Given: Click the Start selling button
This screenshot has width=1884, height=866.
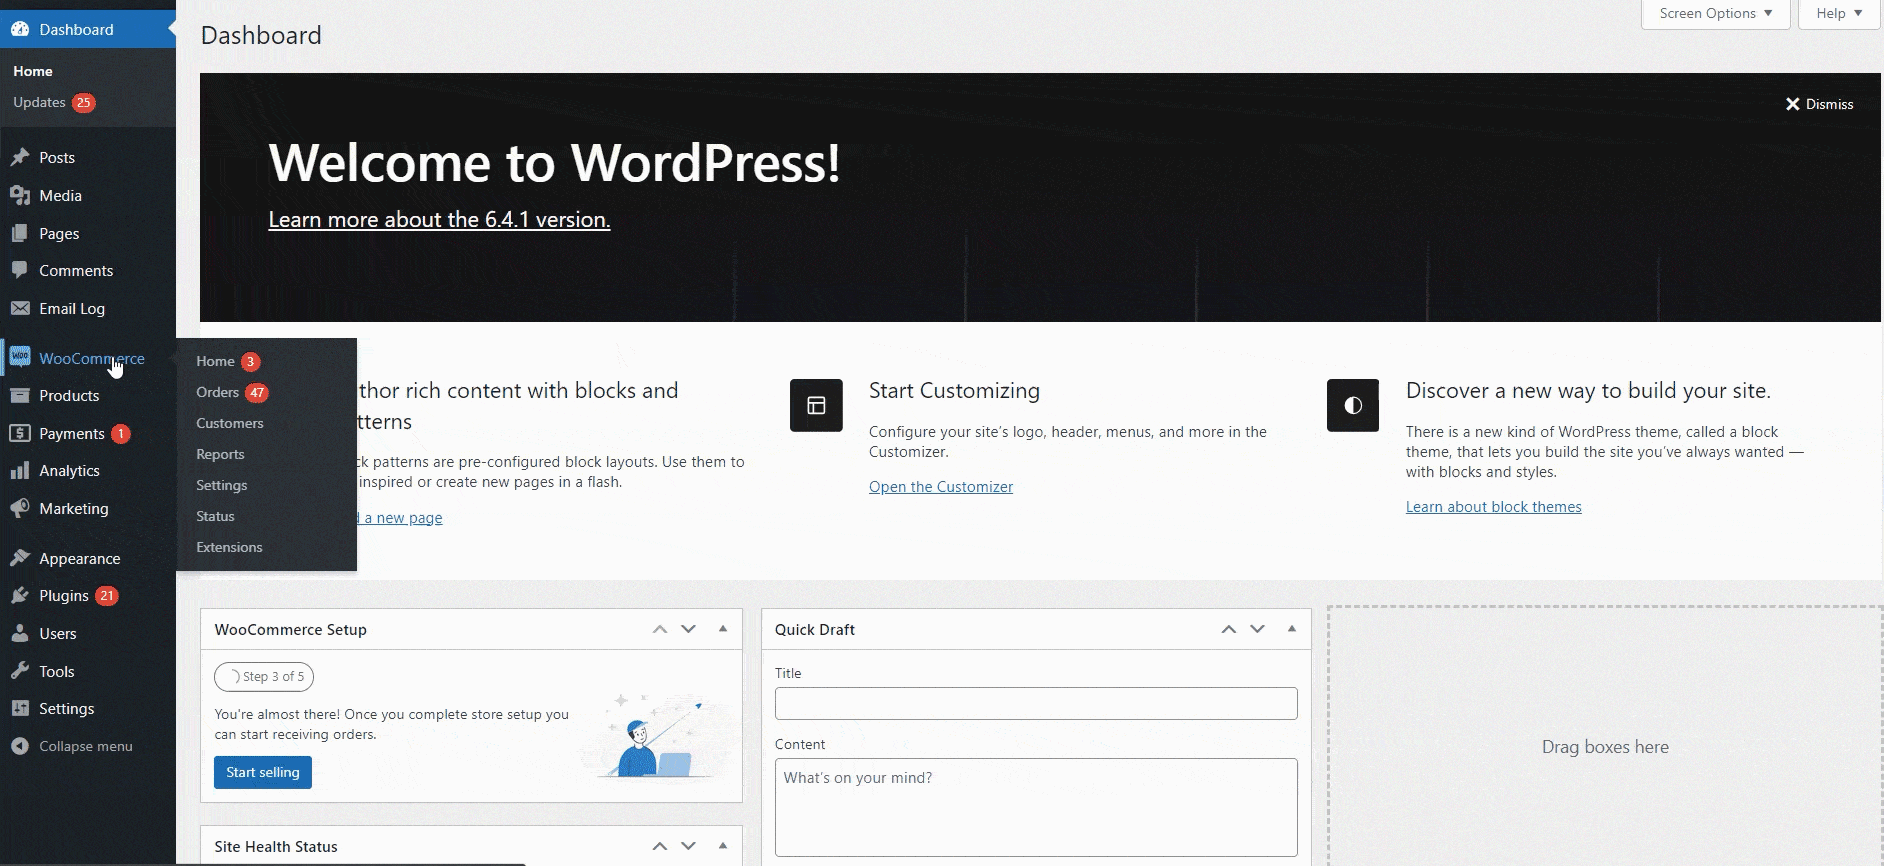Looking at the screenshot, I should coord(263,772).
